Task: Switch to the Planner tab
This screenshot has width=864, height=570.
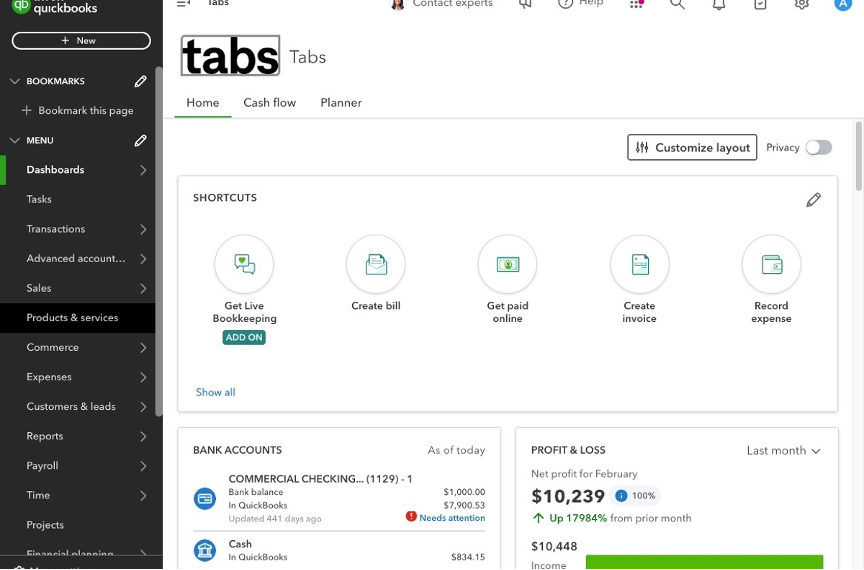Action: click(x=341, y=103)
